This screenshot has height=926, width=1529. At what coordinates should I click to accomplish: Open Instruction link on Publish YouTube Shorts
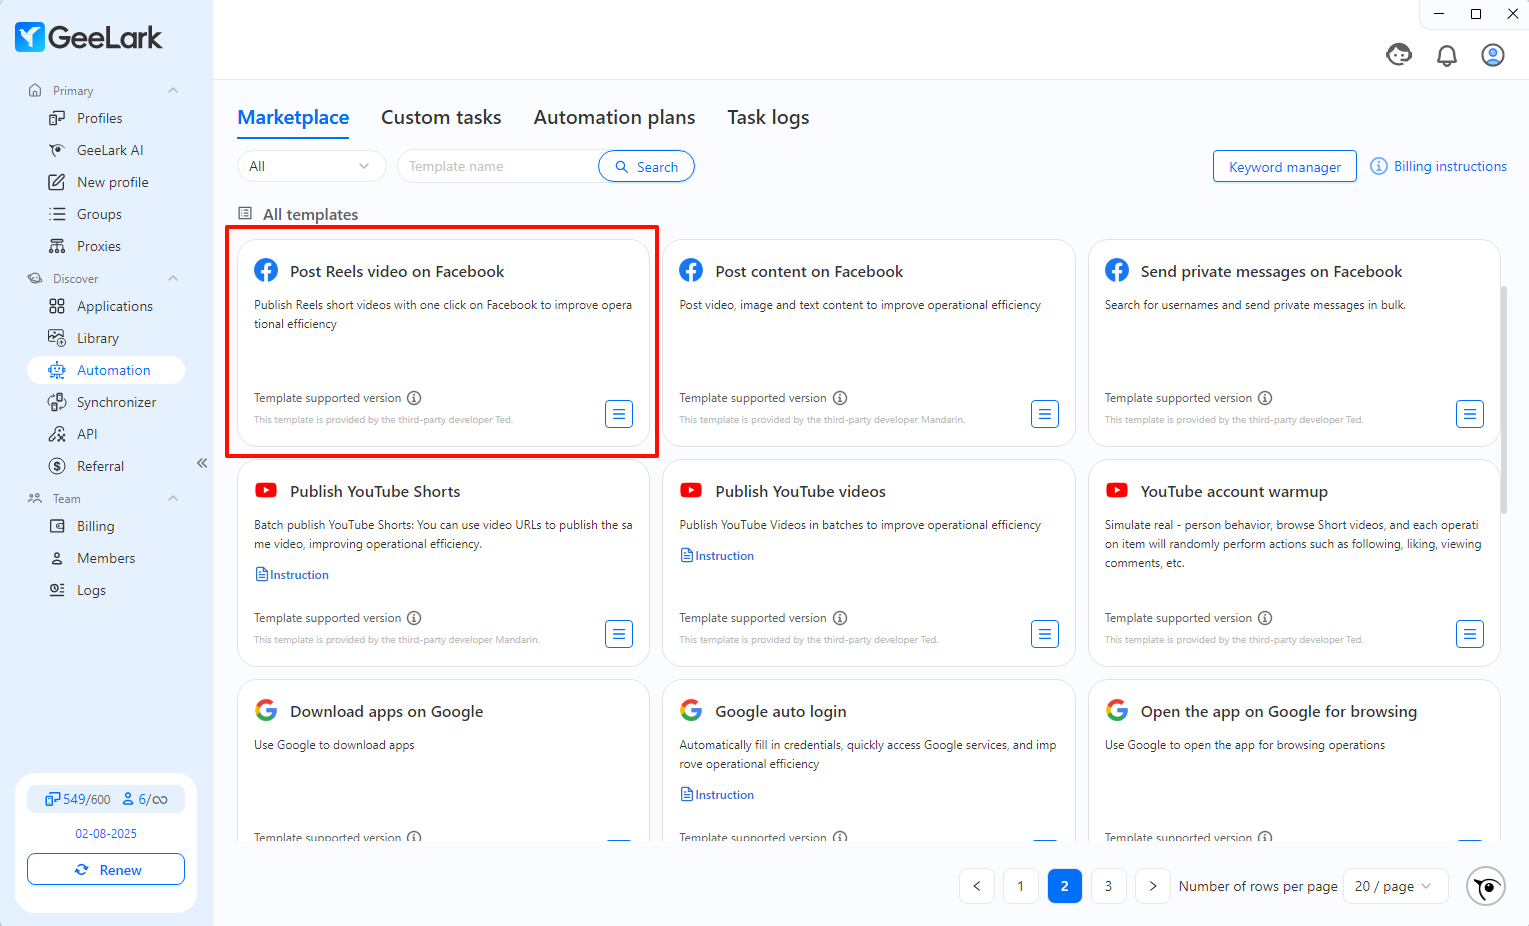point(292,575)
